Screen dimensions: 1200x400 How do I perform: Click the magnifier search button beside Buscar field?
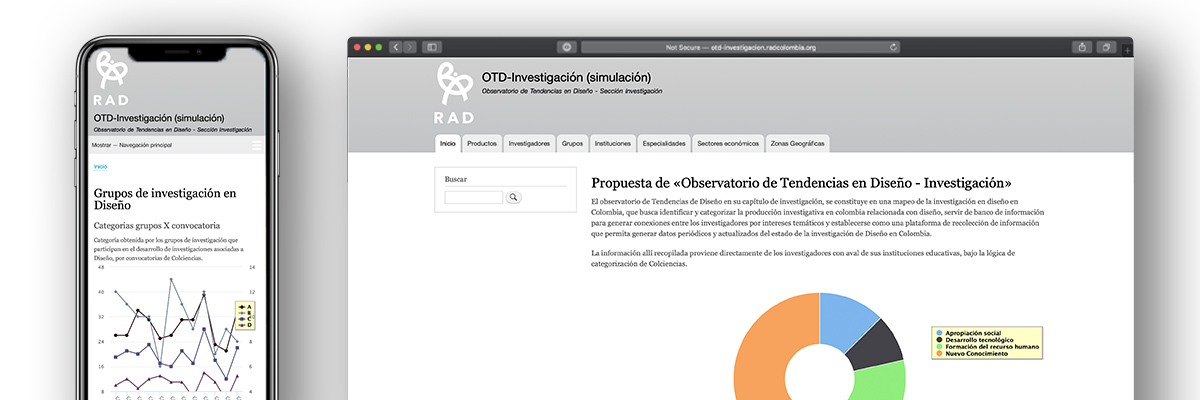pos(514,198)
